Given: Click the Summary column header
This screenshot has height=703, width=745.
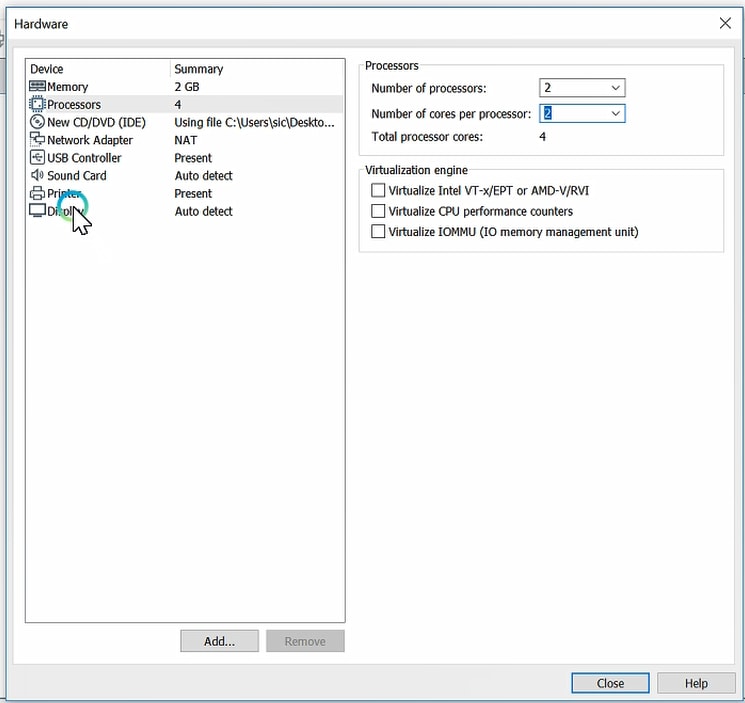Looking at the screenshot, I should (x=198, y=69).
